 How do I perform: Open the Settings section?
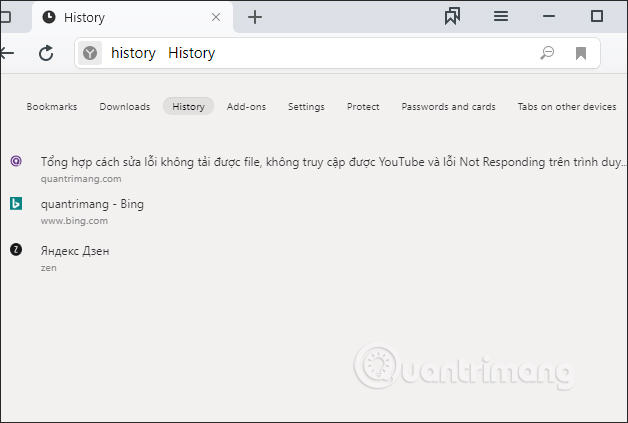(306, 107)
